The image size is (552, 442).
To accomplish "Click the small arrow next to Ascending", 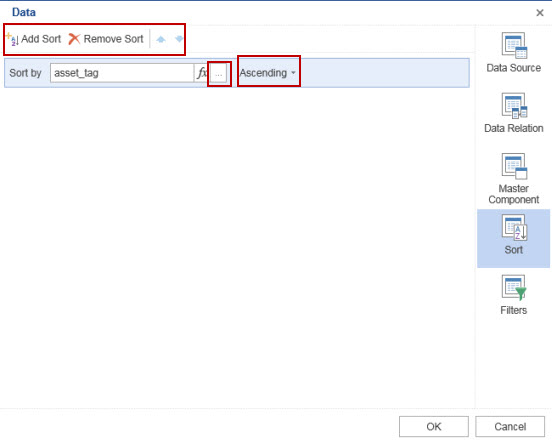I will pos(293,73).
